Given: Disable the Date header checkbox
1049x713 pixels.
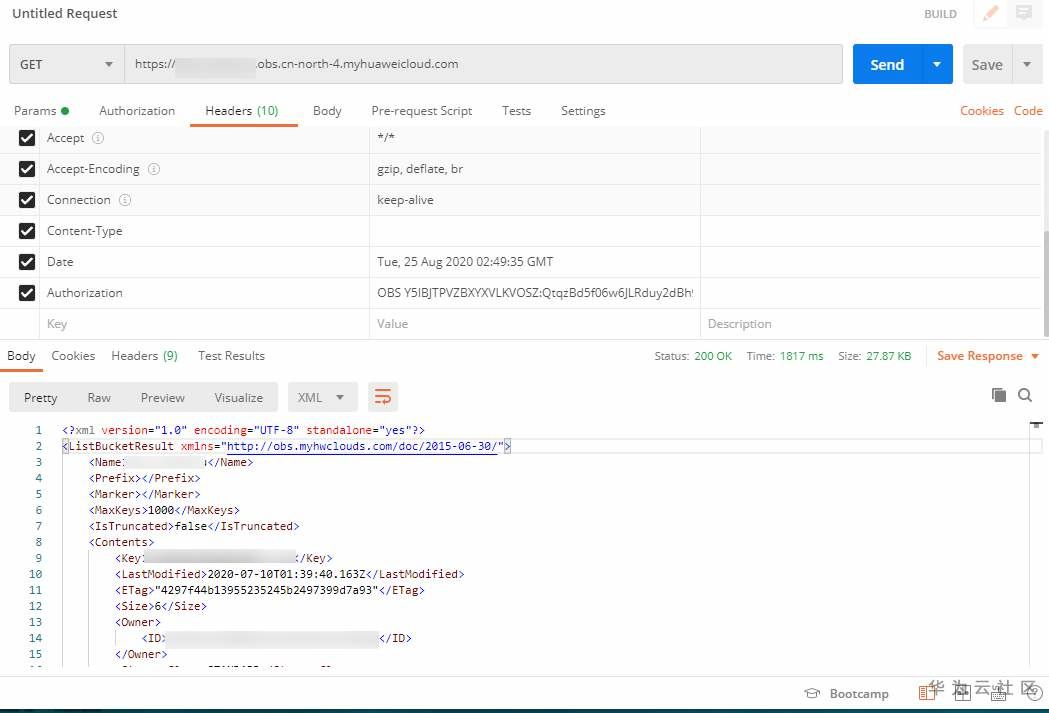Looking at the screenshot, I should click(x=27, y=262).
